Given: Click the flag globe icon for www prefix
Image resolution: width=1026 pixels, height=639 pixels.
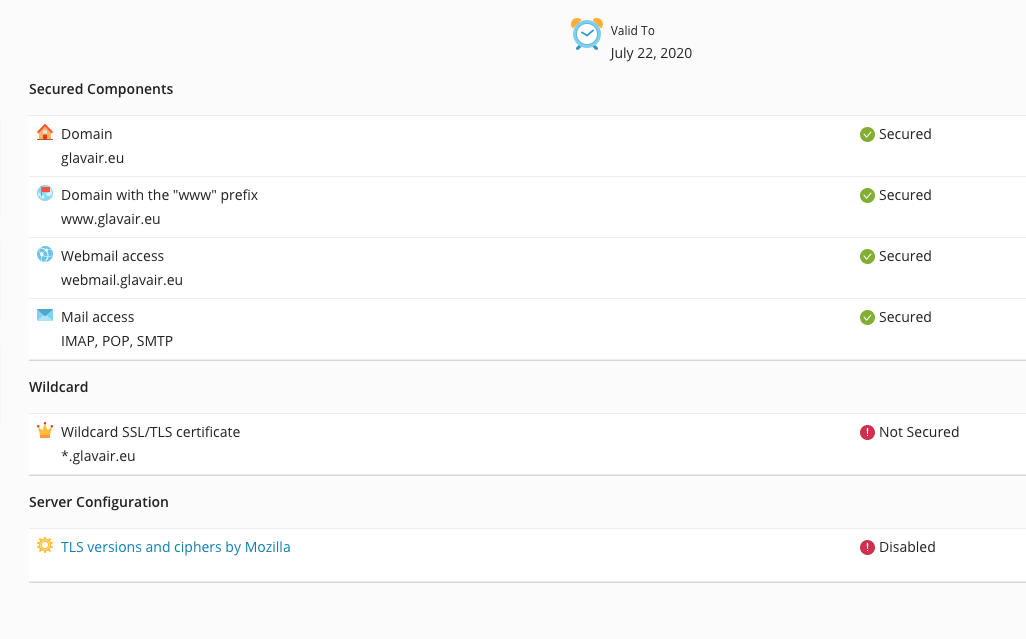Looking at the screenshot, I should (44, 193).
